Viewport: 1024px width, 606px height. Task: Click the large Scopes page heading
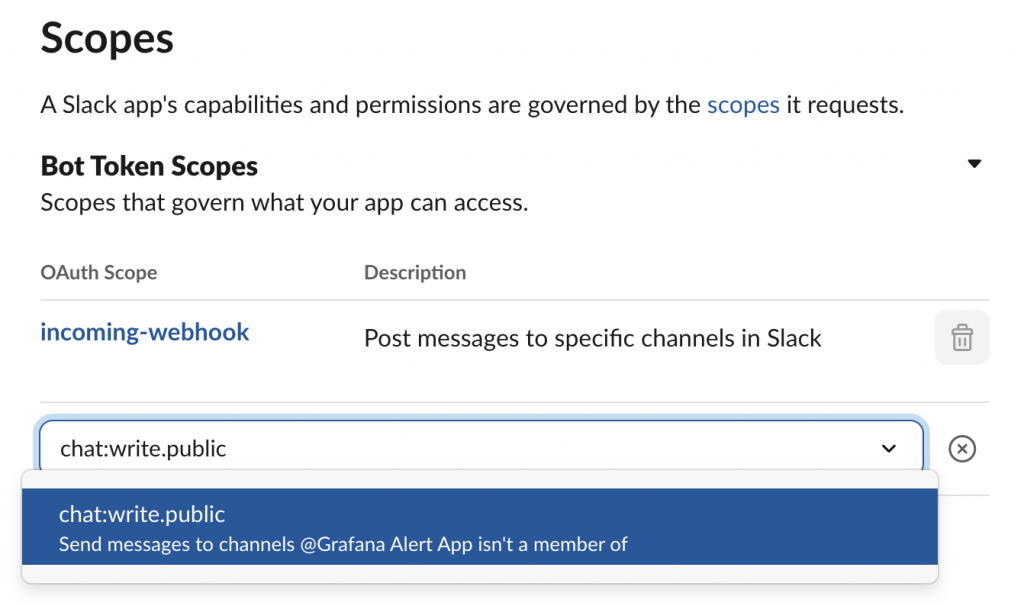(x=107, y=40)
